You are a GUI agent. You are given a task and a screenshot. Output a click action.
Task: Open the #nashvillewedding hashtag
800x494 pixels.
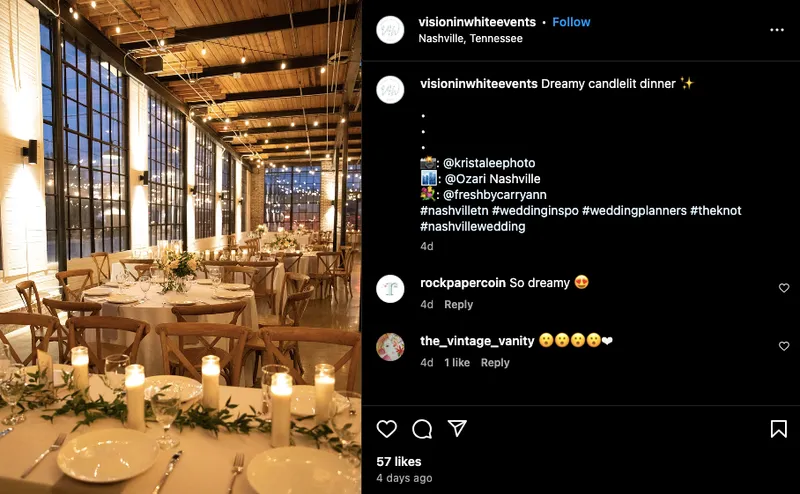[x=472, y=226]
